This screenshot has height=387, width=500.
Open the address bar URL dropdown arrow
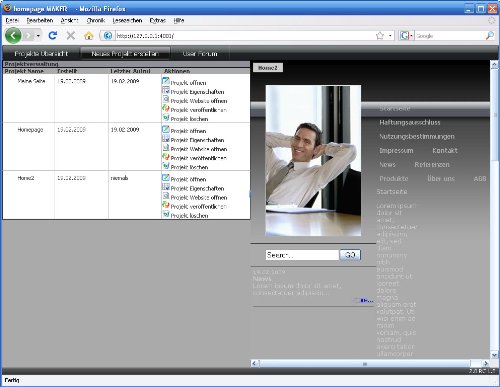click(390, 36)
